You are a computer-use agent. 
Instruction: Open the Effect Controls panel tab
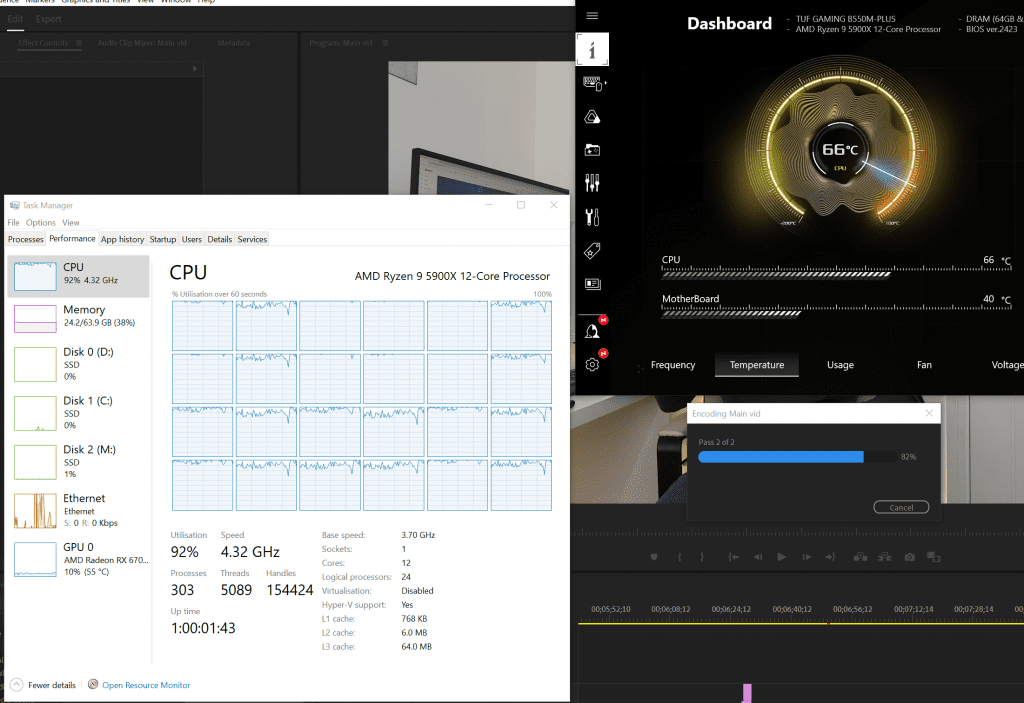click(x=43, y=43)
